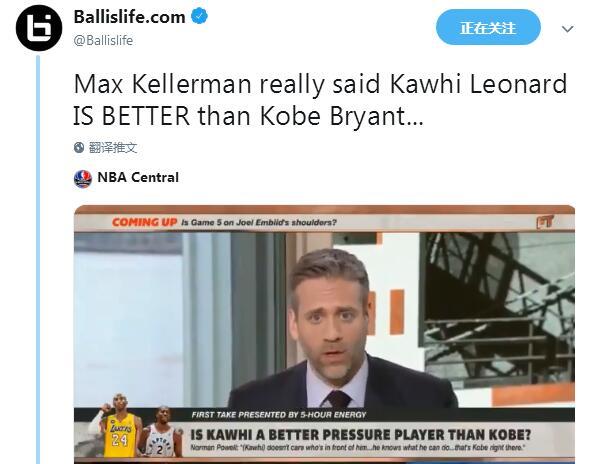591x464 pixels.
Task: Play the Max Kellerman video thumbnail
Action: coord(324,334)
